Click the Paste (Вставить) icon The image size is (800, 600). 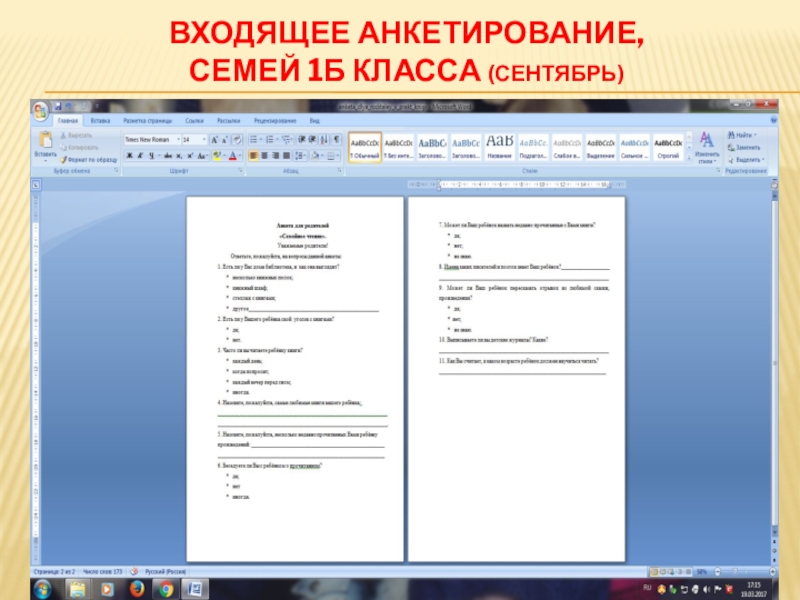click(45, 142)
